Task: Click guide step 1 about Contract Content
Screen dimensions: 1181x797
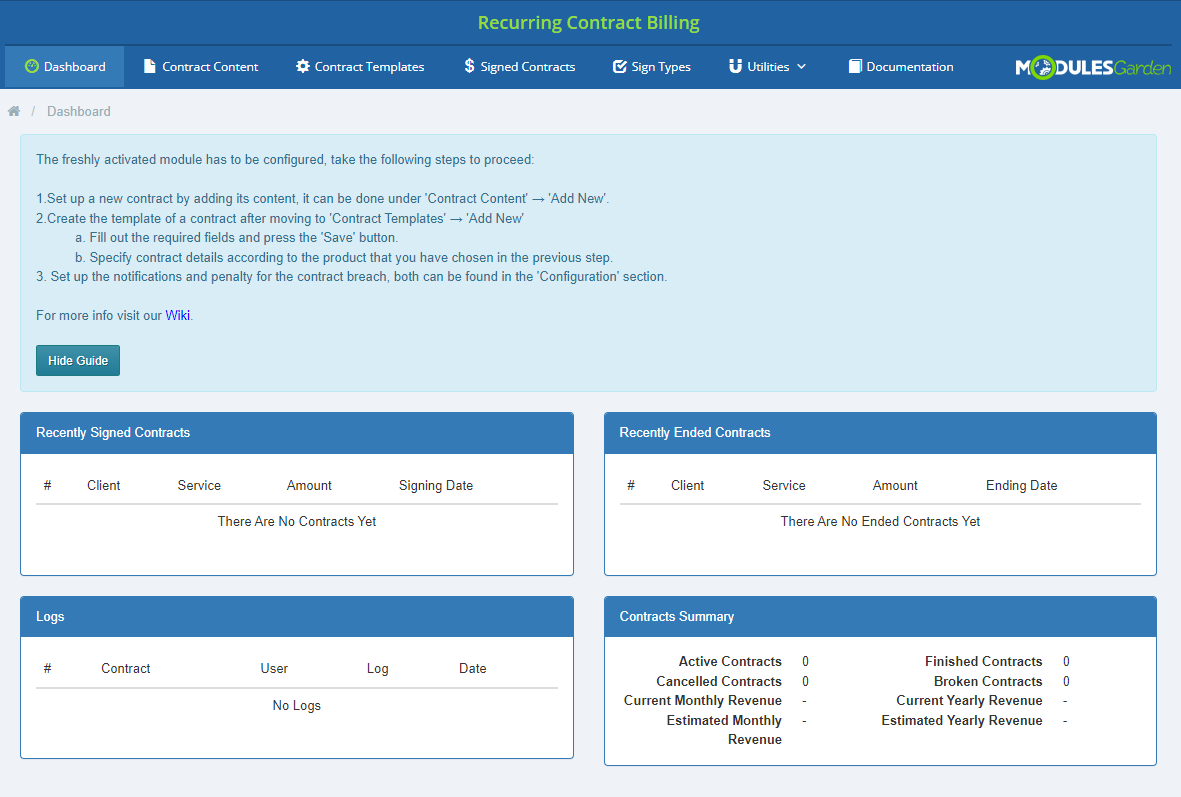Action: click(x=322, y=199)
